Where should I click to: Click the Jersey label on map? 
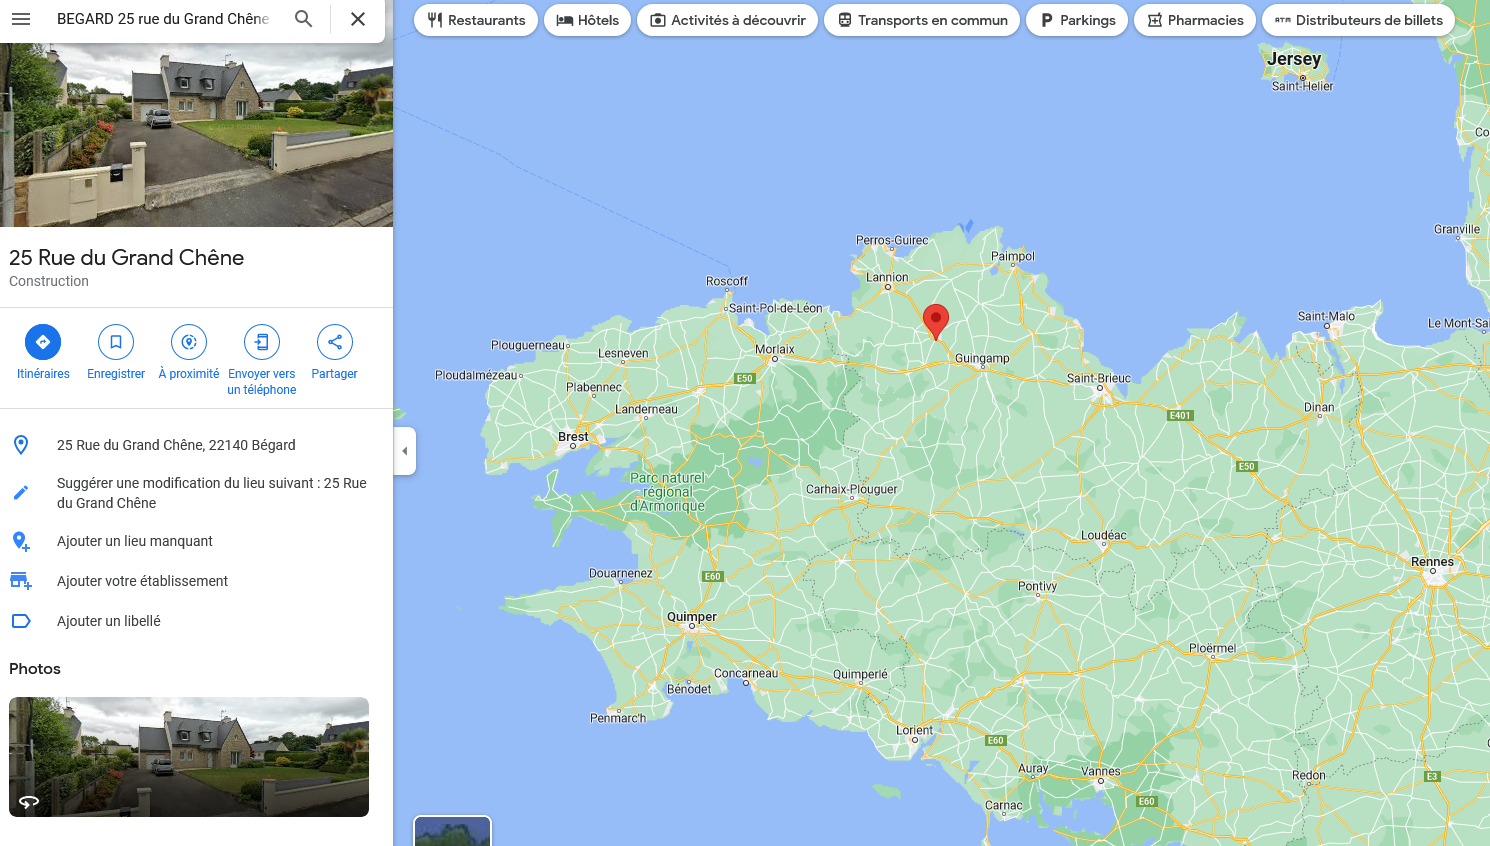point(1294,59)
